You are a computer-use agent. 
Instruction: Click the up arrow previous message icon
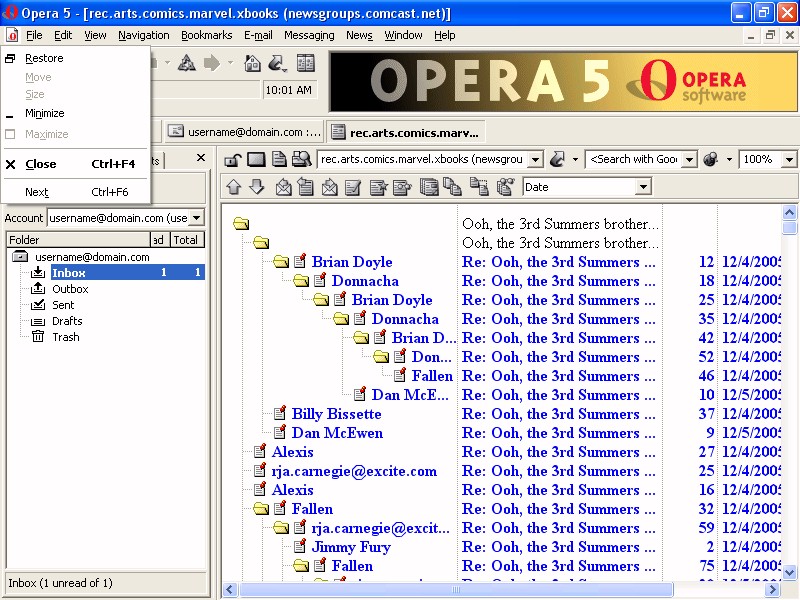(234, 187)
